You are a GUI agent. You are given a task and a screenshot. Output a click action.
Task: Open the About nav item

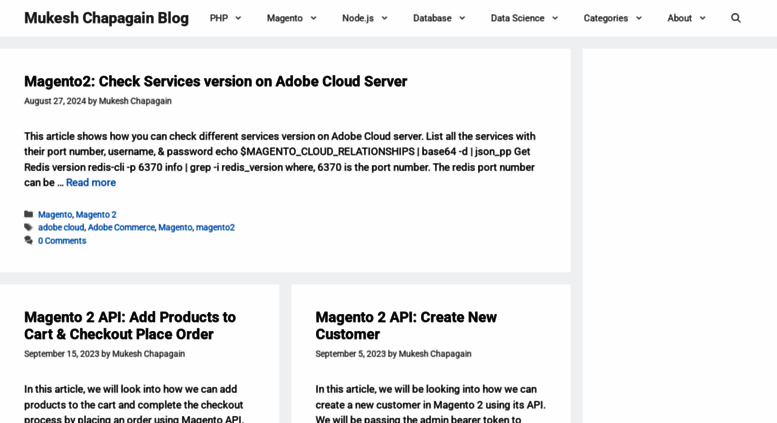tap(679, 18)
